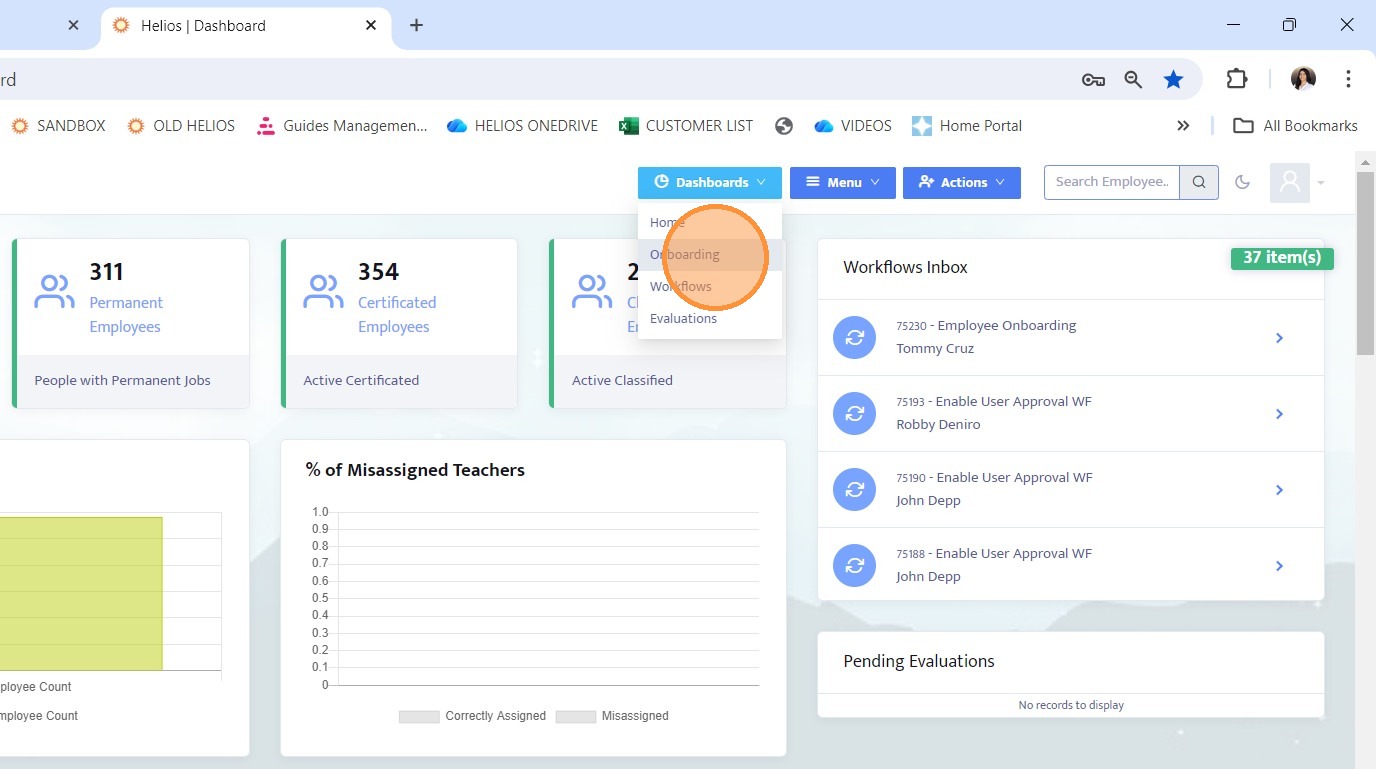Select Home from the Dashboards menu

point(710,222)
